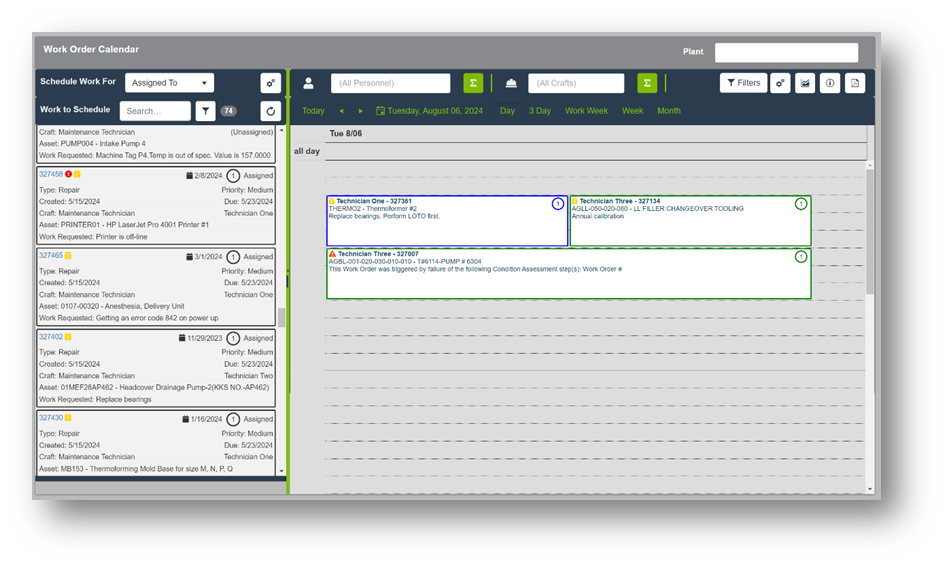Click the Today link
Screen dimensions: 946x565
tap(313, 111)
